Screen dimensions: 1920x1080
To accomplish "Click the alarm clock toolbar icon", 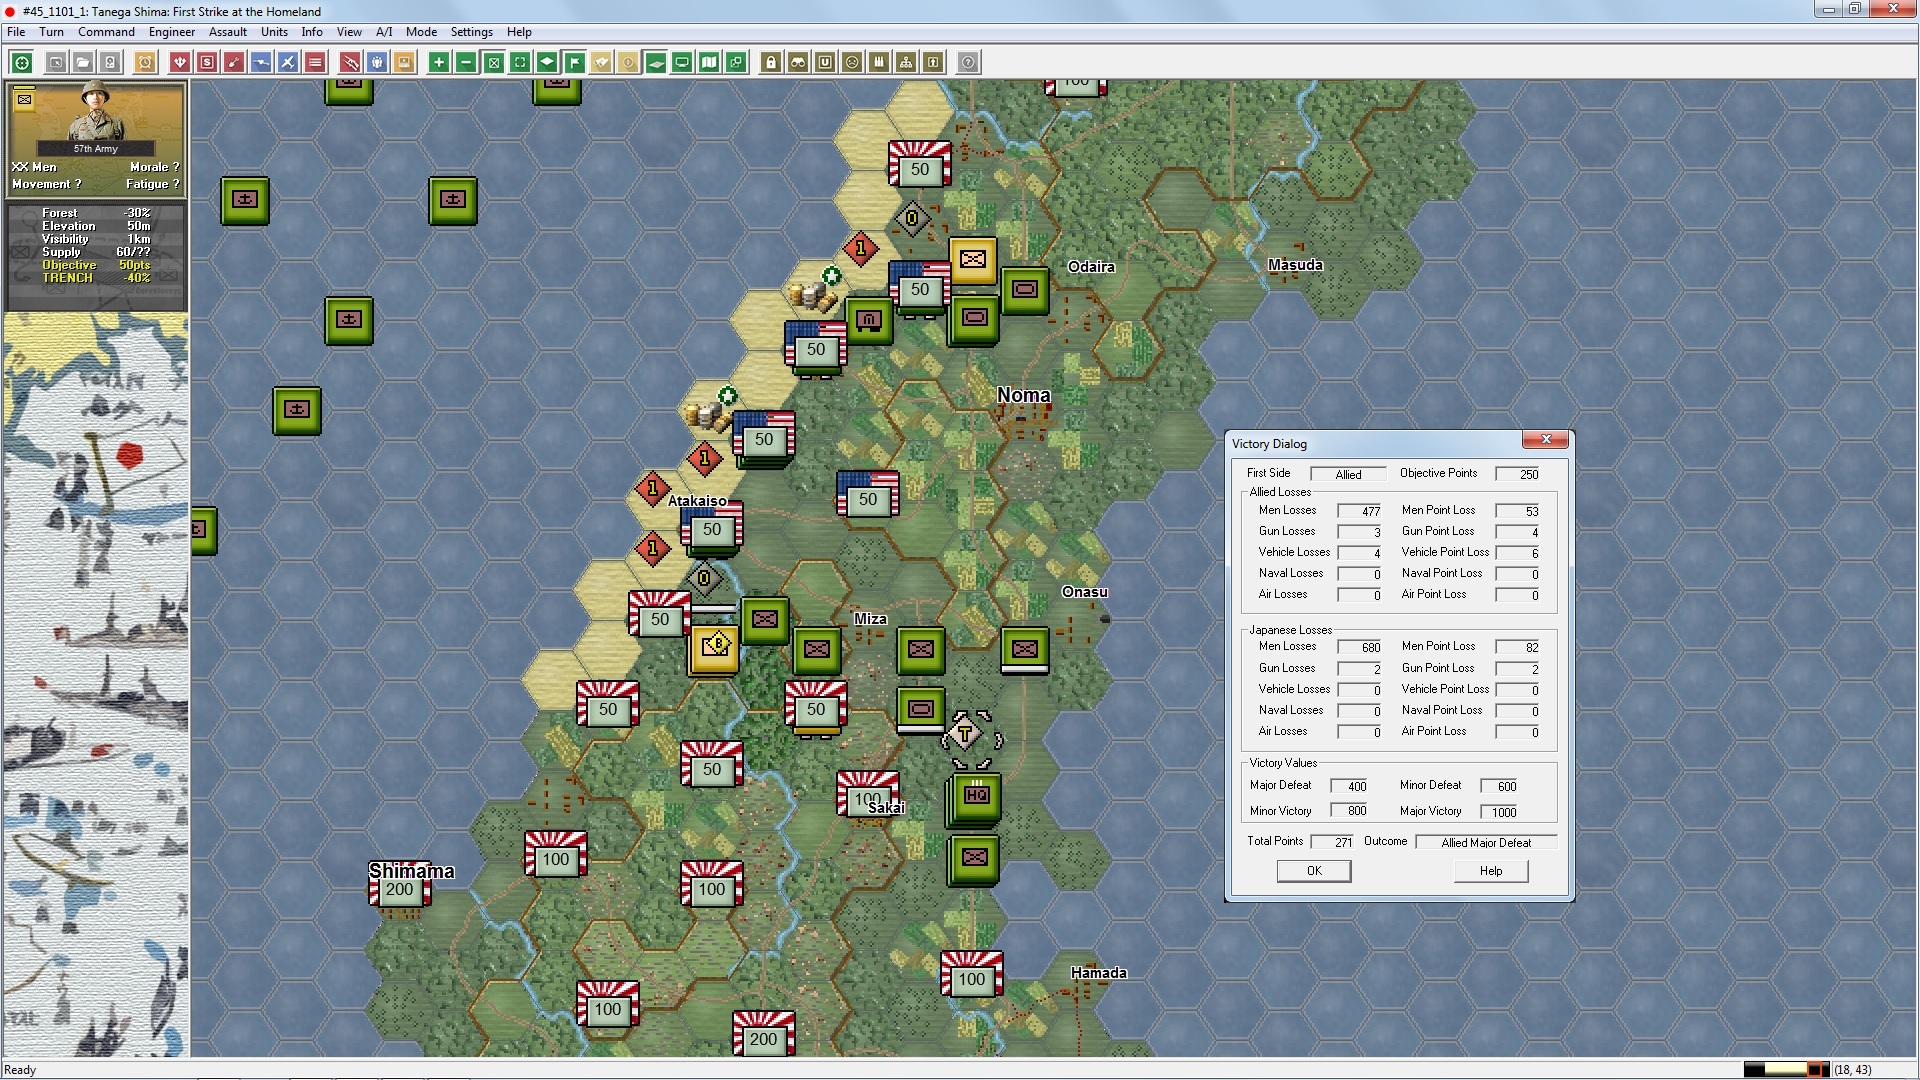I will tap(145, 62).
